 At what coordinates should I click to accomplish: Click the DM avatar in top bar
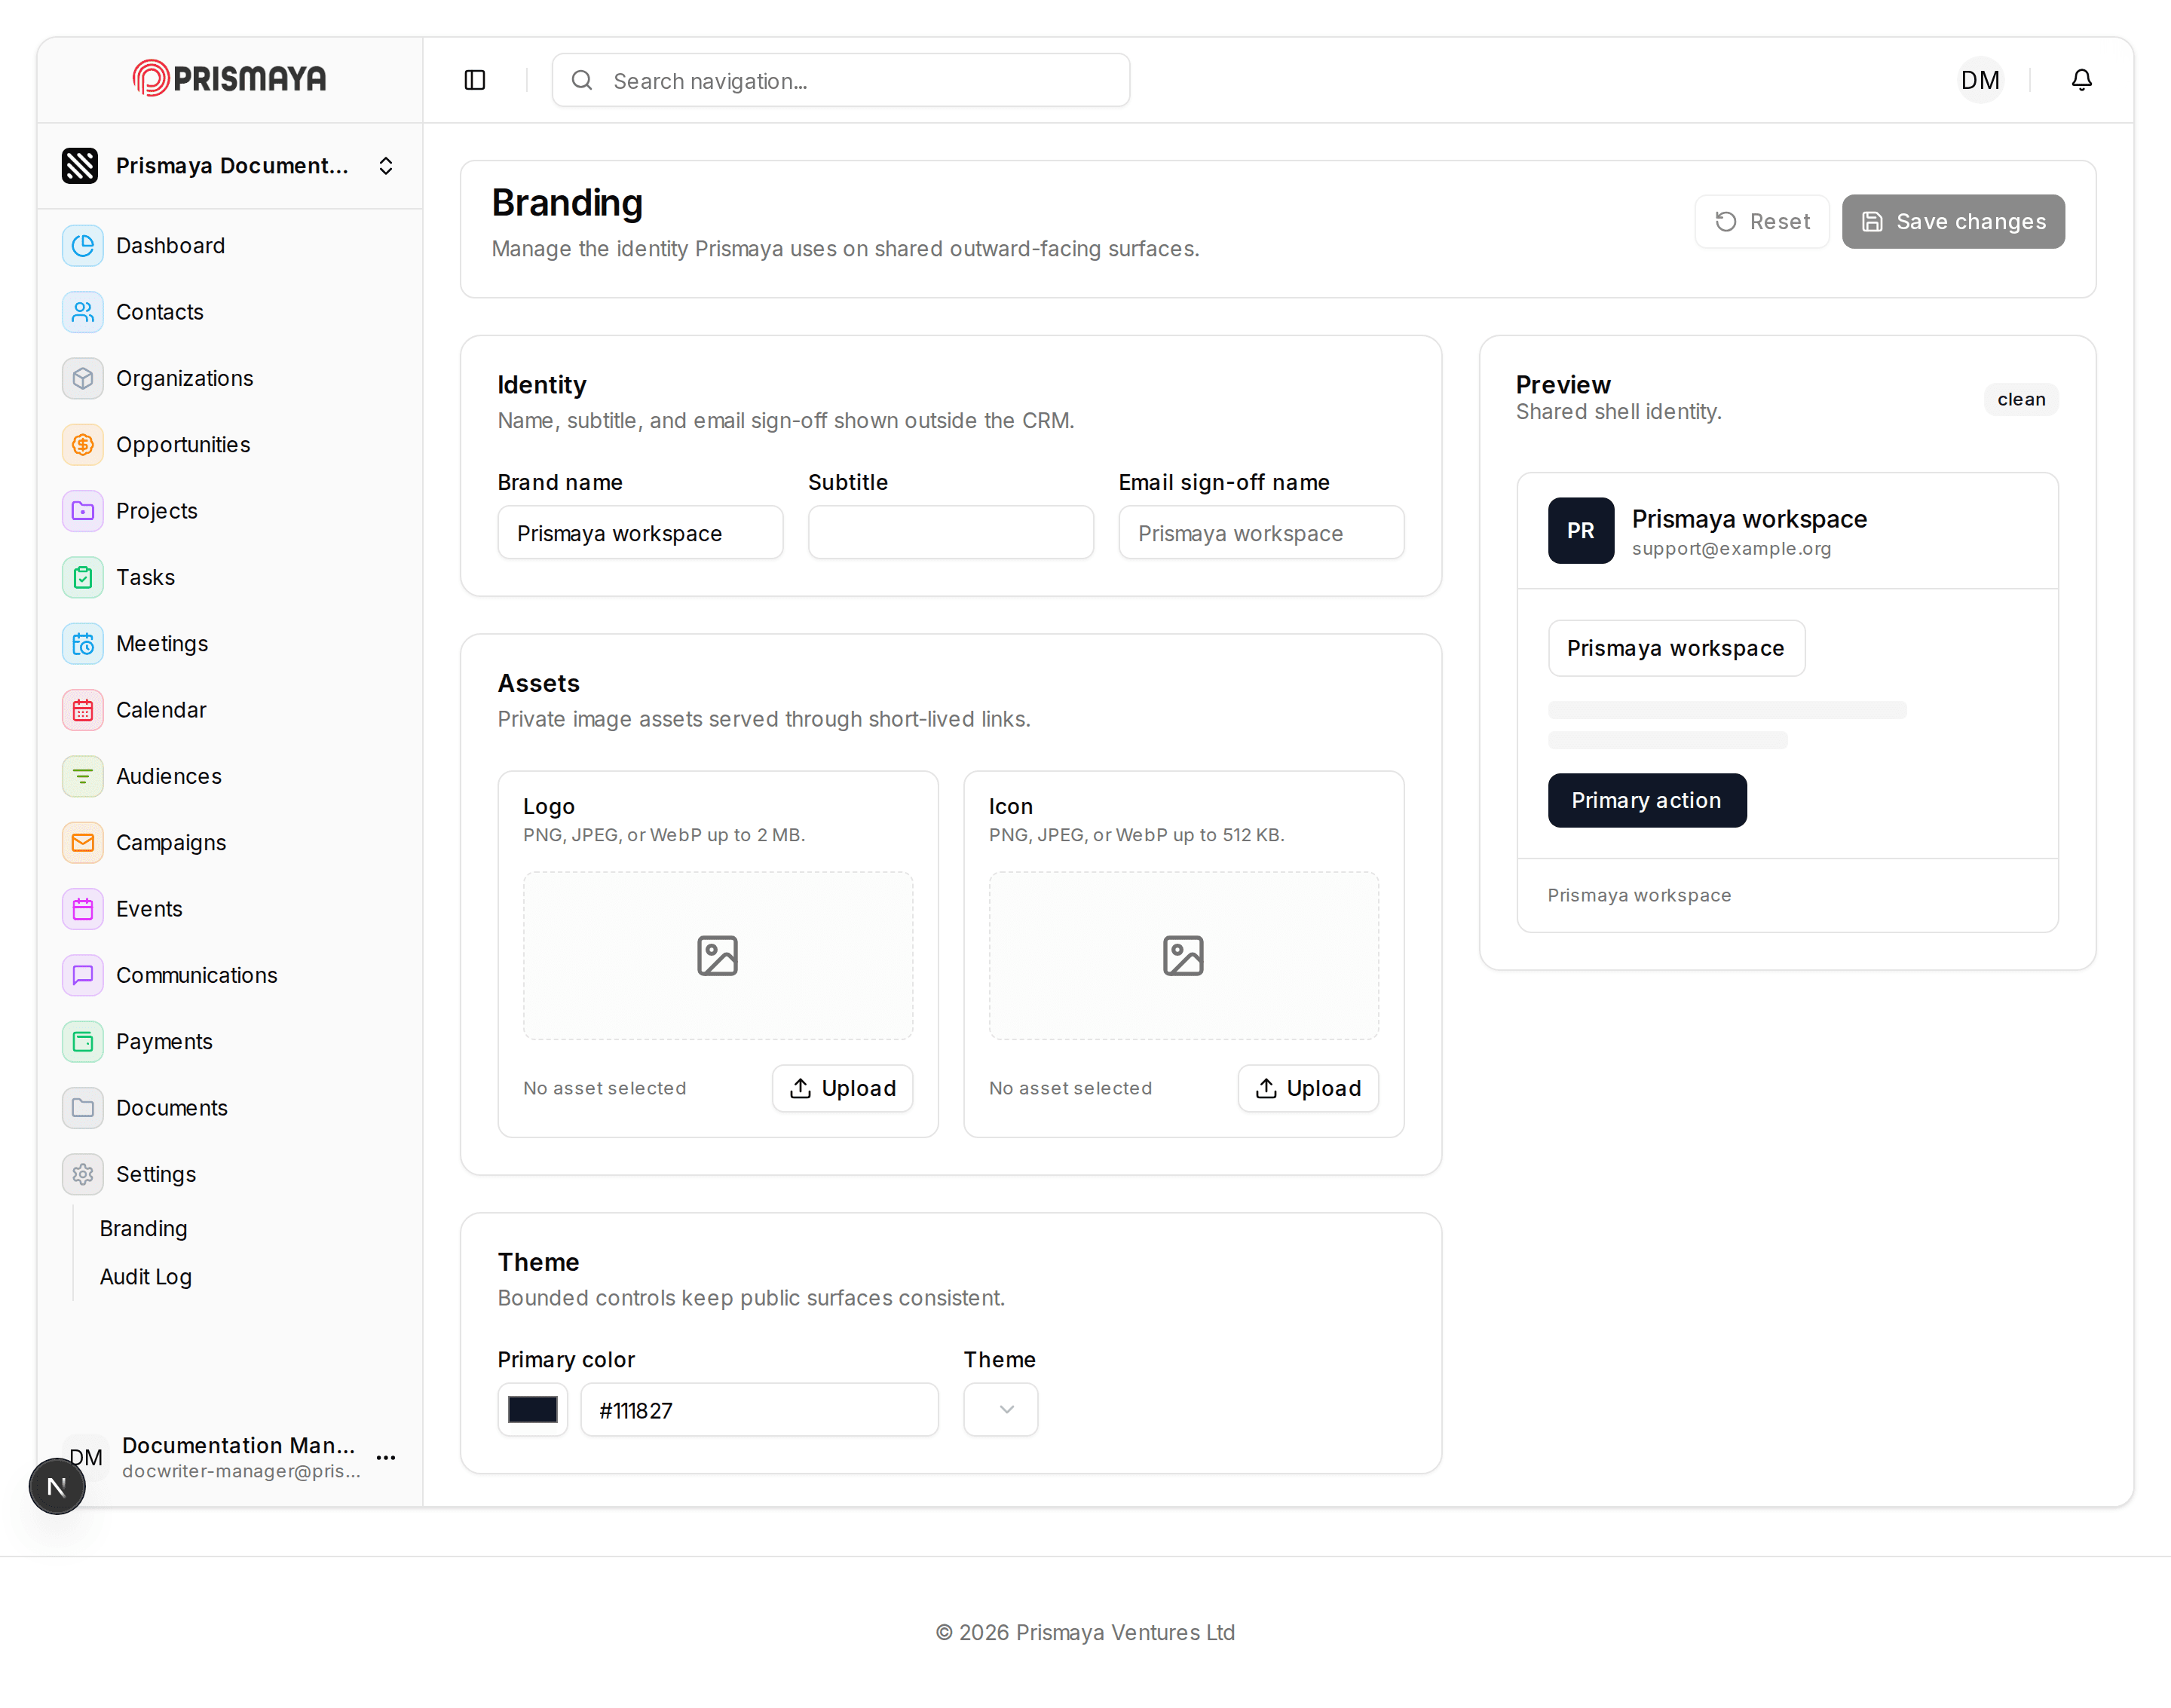pyautogui.click(x=1980, y=80)
